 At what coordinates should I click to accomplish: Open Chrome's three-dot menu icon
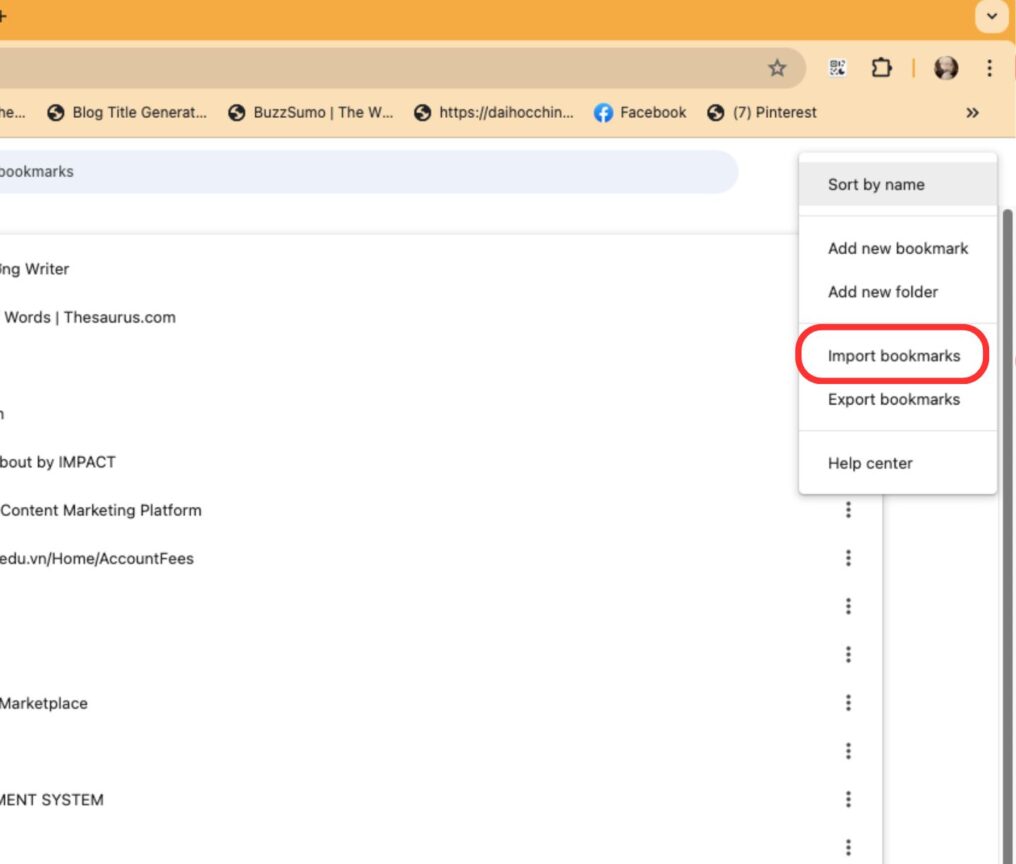point(989,69)
